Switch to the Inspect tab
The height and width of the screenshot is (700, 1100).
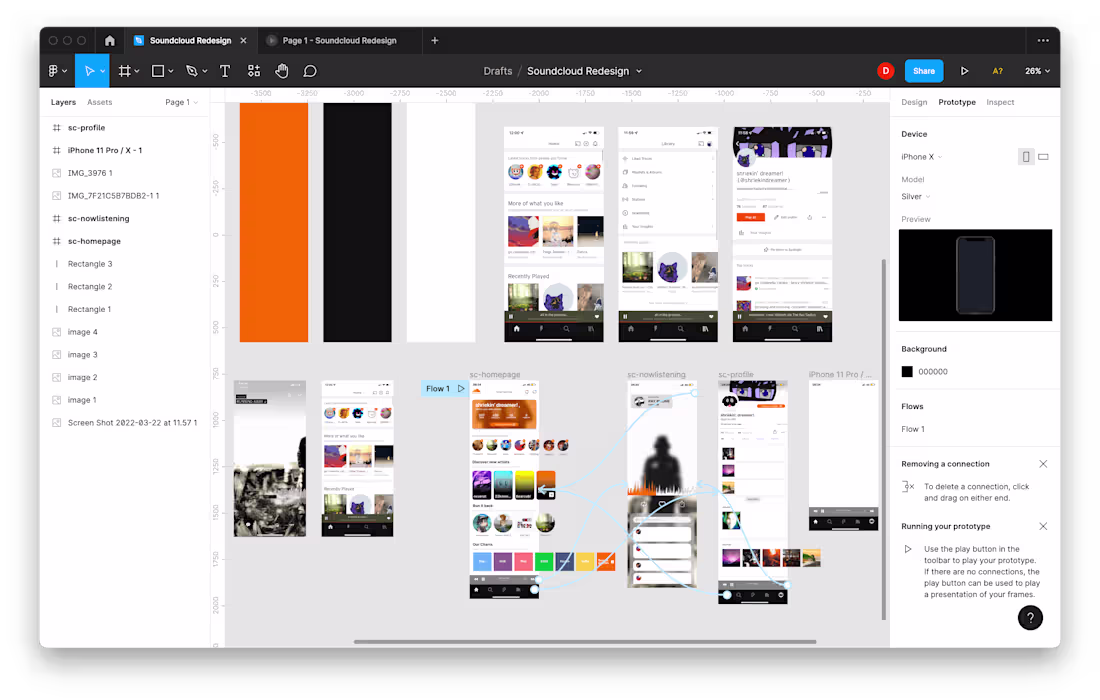tap(1000, 101)
